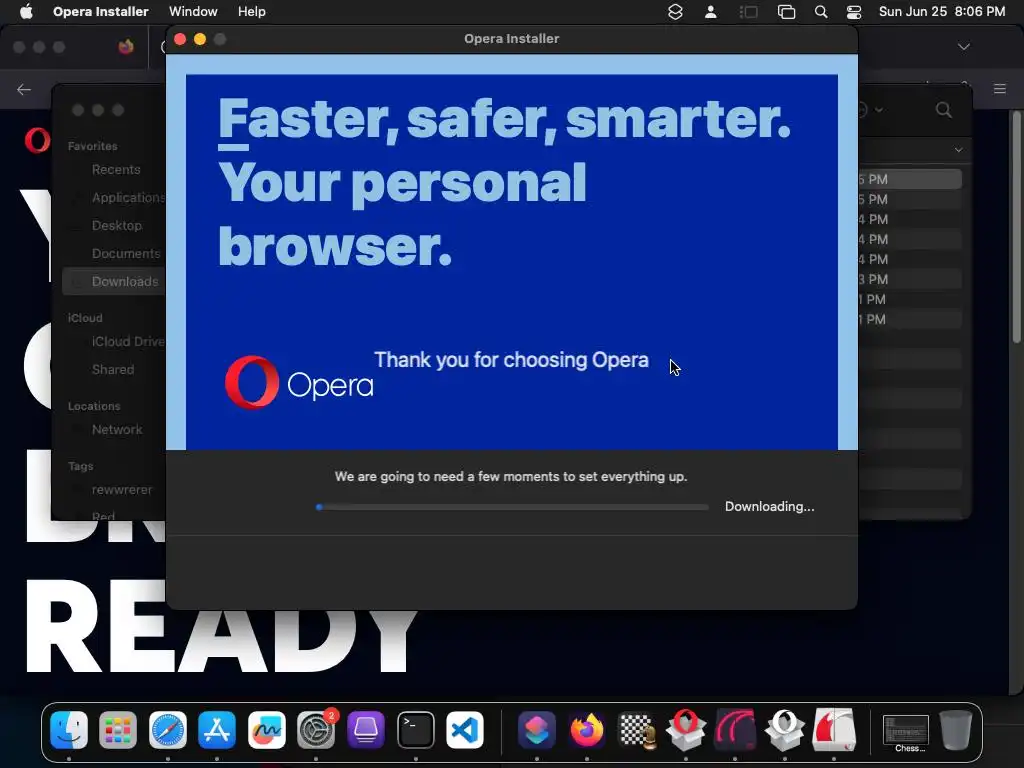Open the Finder toolbar action dropdown arrow
The height and width of the screenshot is (768, 1024).
pyautogui.click(x=879, y=110)
